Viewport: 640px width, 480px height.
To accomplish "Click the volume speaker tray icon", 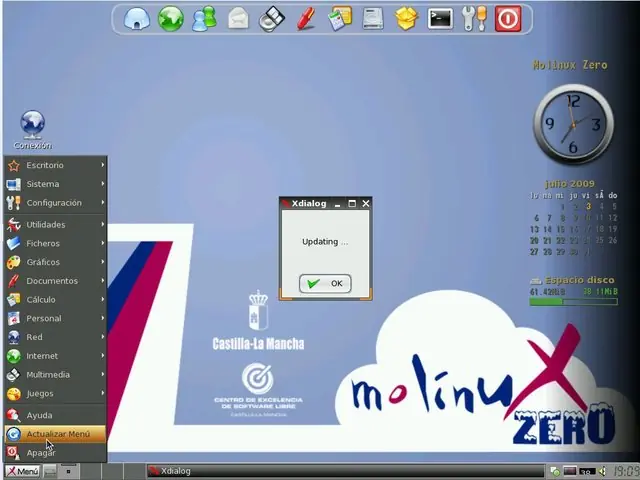I will click(x=602, y=471).
